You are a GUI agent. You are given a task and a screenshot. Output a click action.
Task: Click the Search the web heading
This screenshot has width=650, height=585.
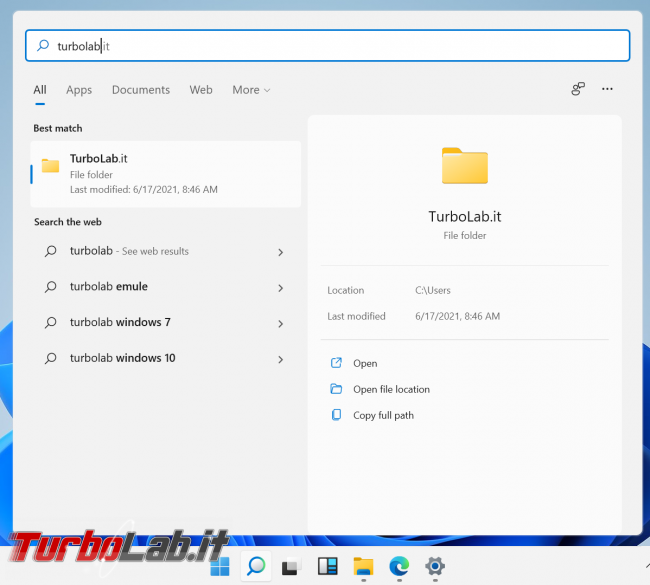point(68,222)
